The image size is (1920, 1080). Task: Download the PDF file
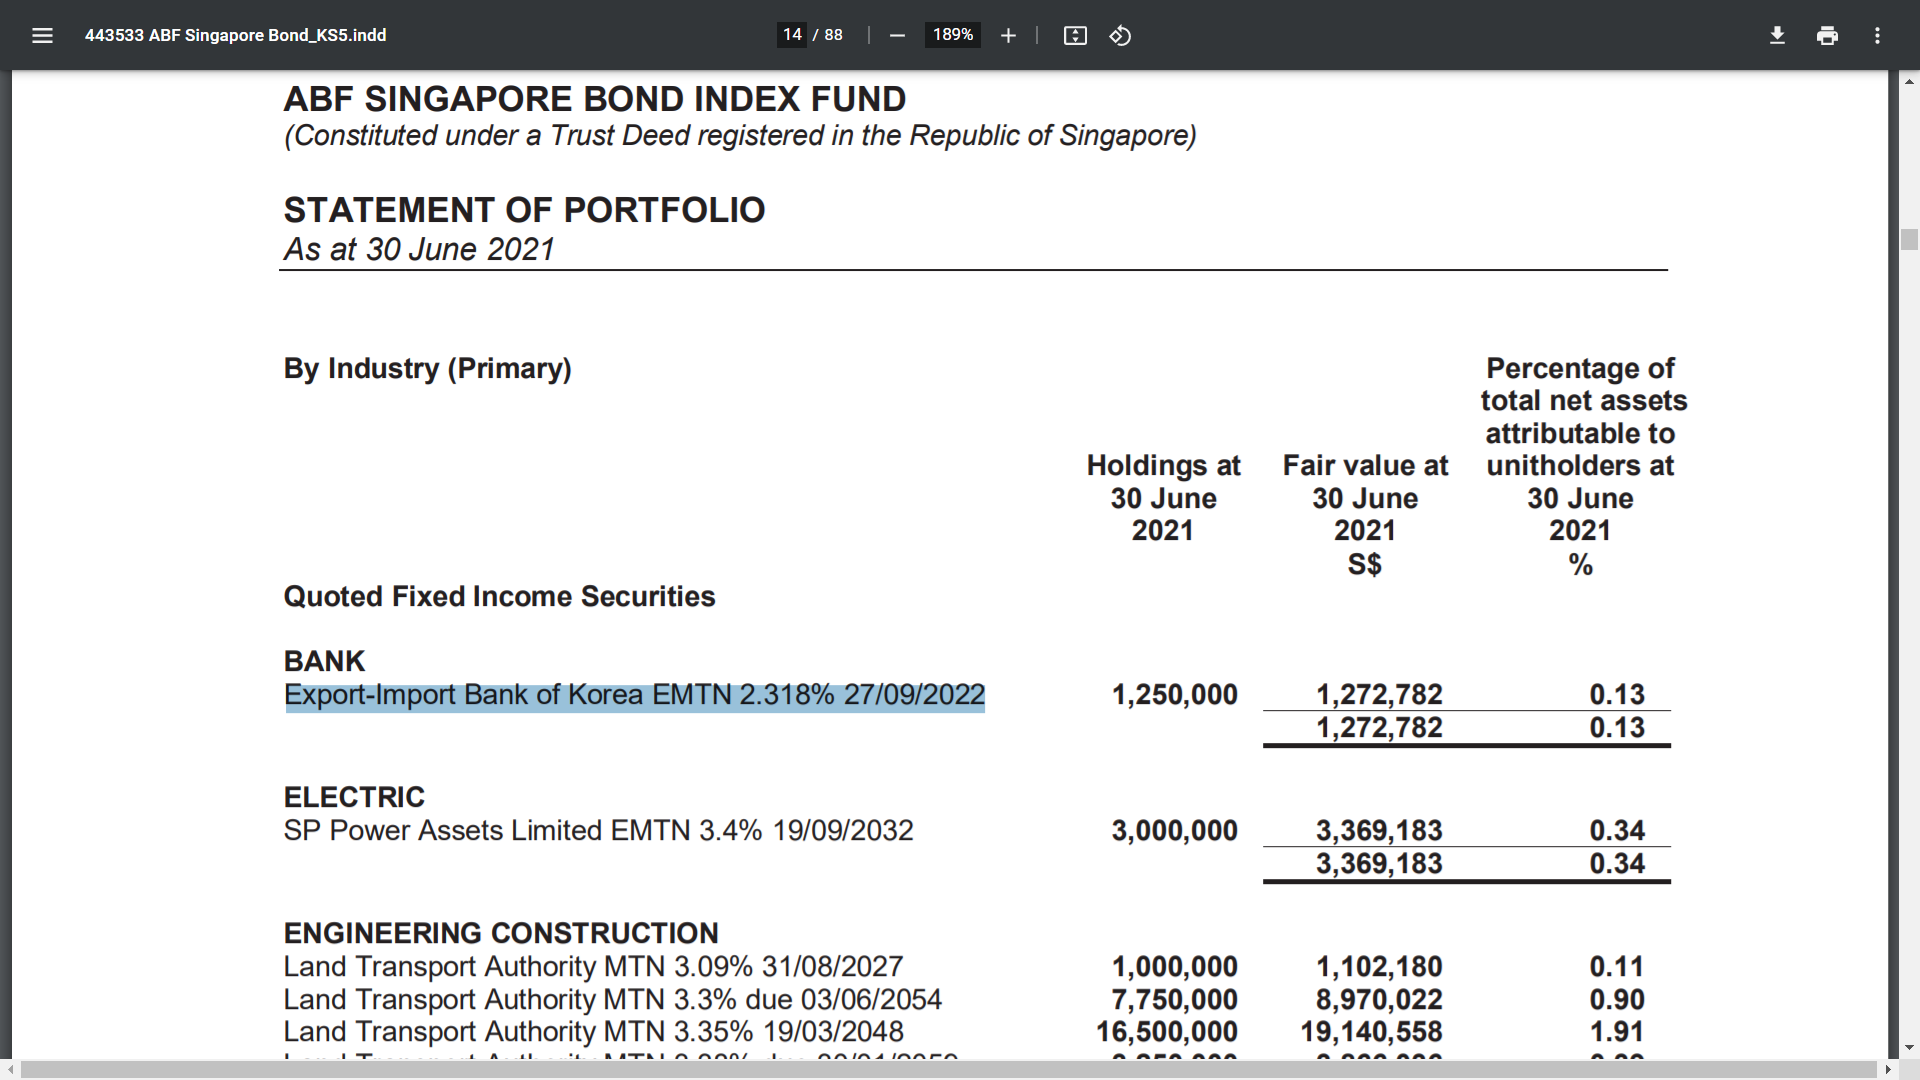coord(1777,36)
